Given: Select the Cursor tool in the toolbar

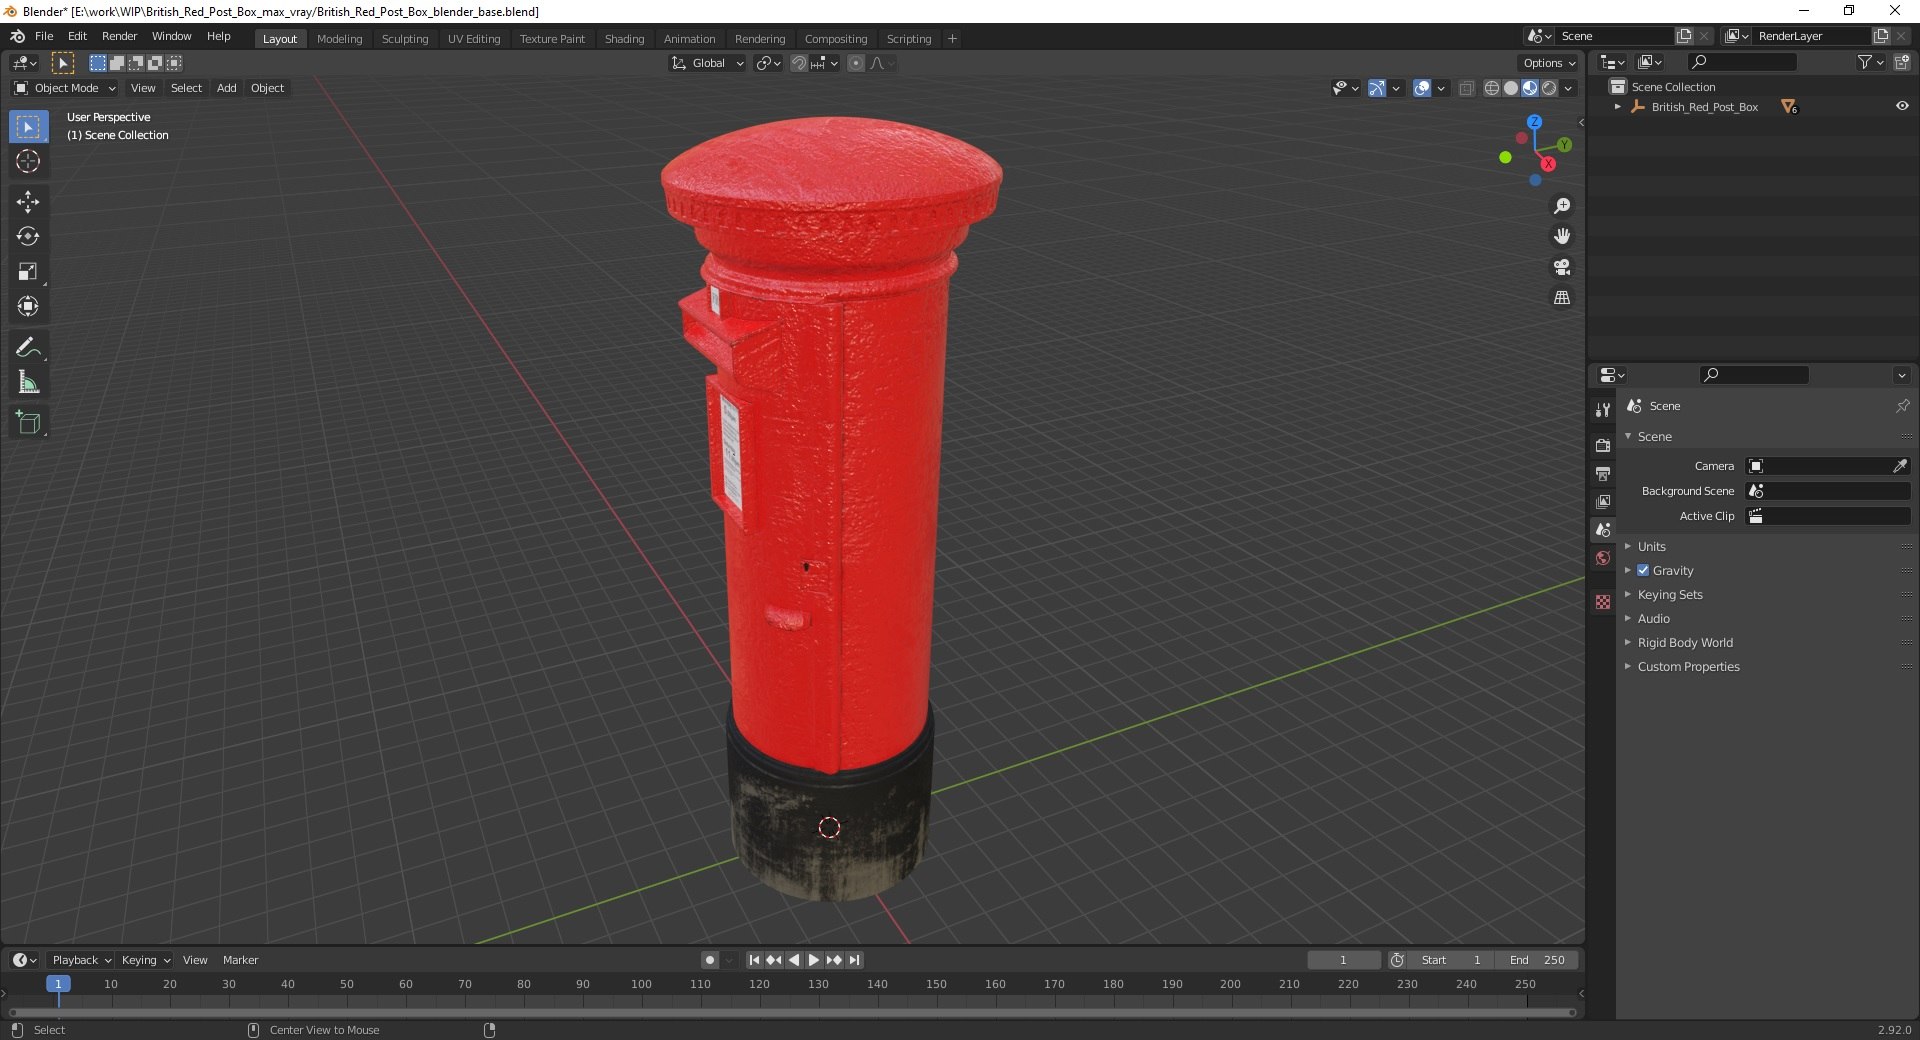Looking at the screenshot, I should 28,161.
